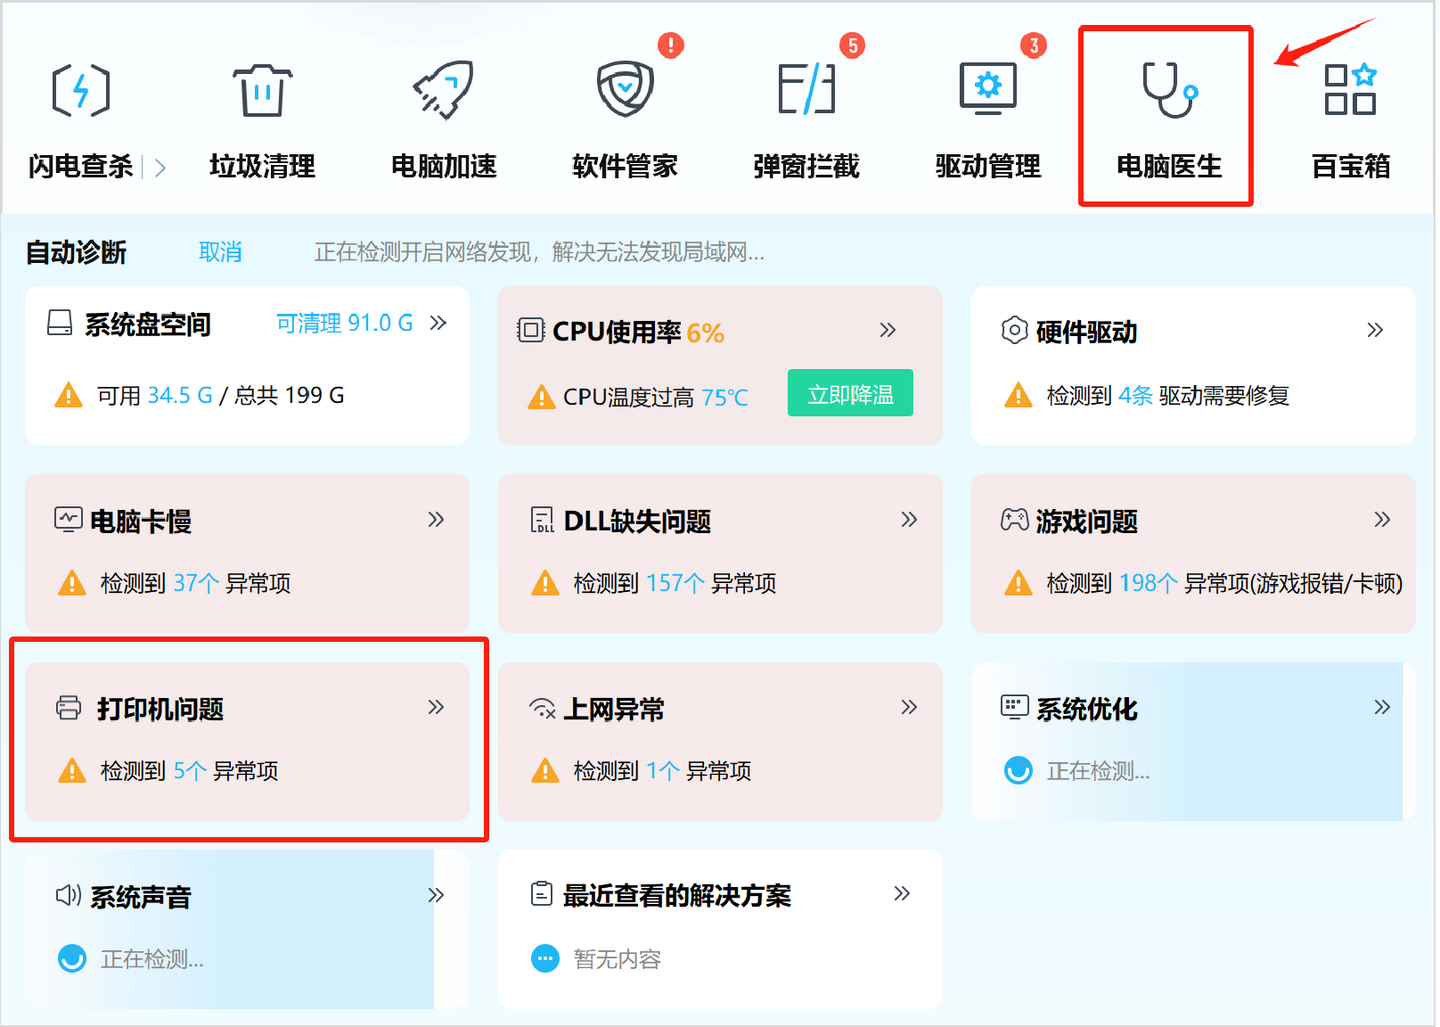
Task: Click the CPU temperature 75℃ value
Action: 725,398
